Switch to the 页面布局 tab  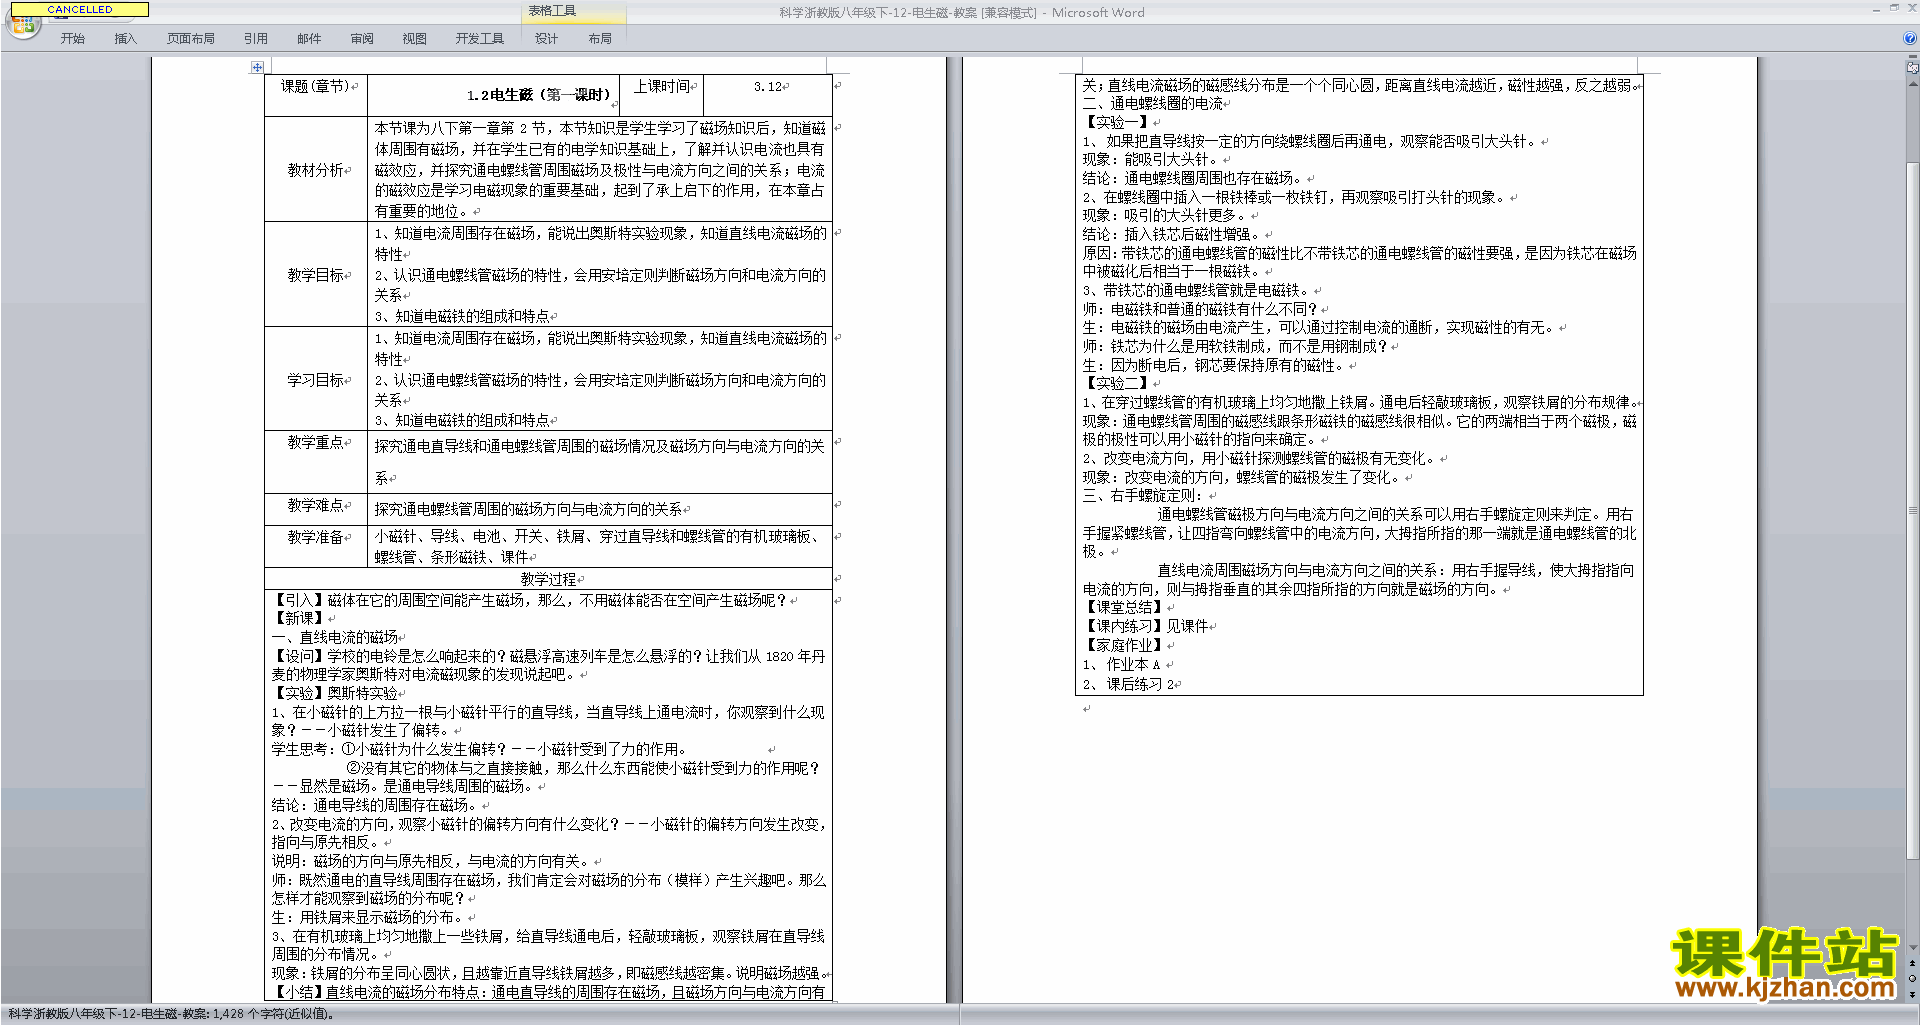[x=191, y=38]
